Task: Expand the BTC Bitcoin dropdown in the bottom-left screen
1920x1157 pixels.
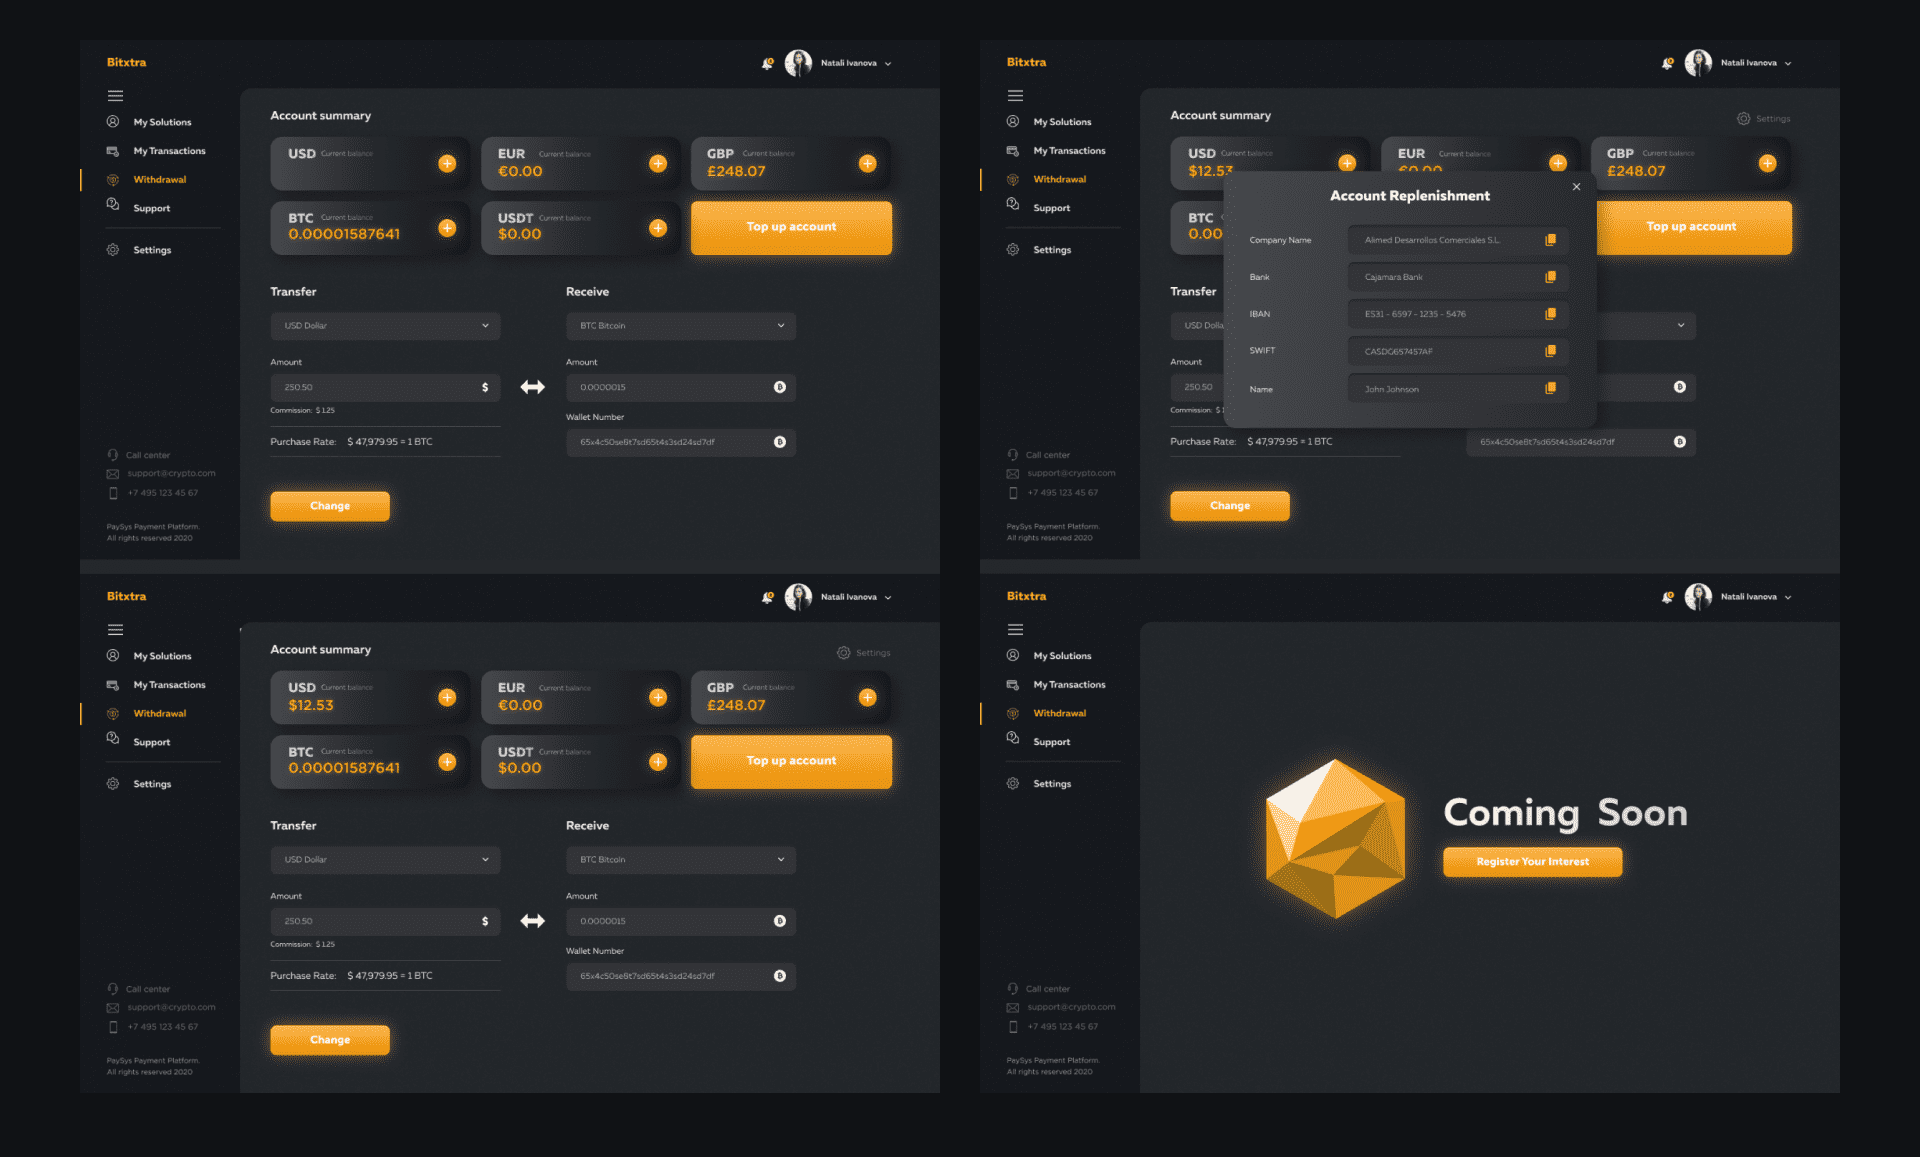Action: (x=680, y=860)
